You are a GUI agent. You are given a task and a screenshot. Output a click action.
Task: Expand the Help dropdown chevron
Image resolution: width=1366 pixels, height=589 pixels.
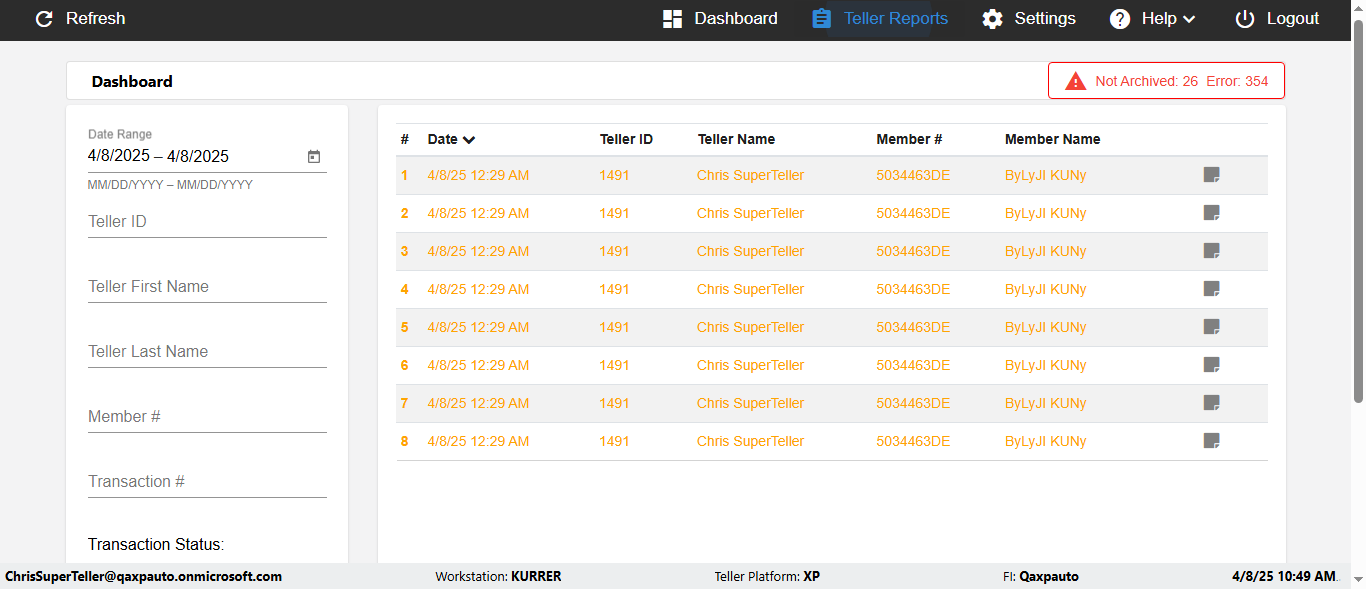pos(1189,19)
